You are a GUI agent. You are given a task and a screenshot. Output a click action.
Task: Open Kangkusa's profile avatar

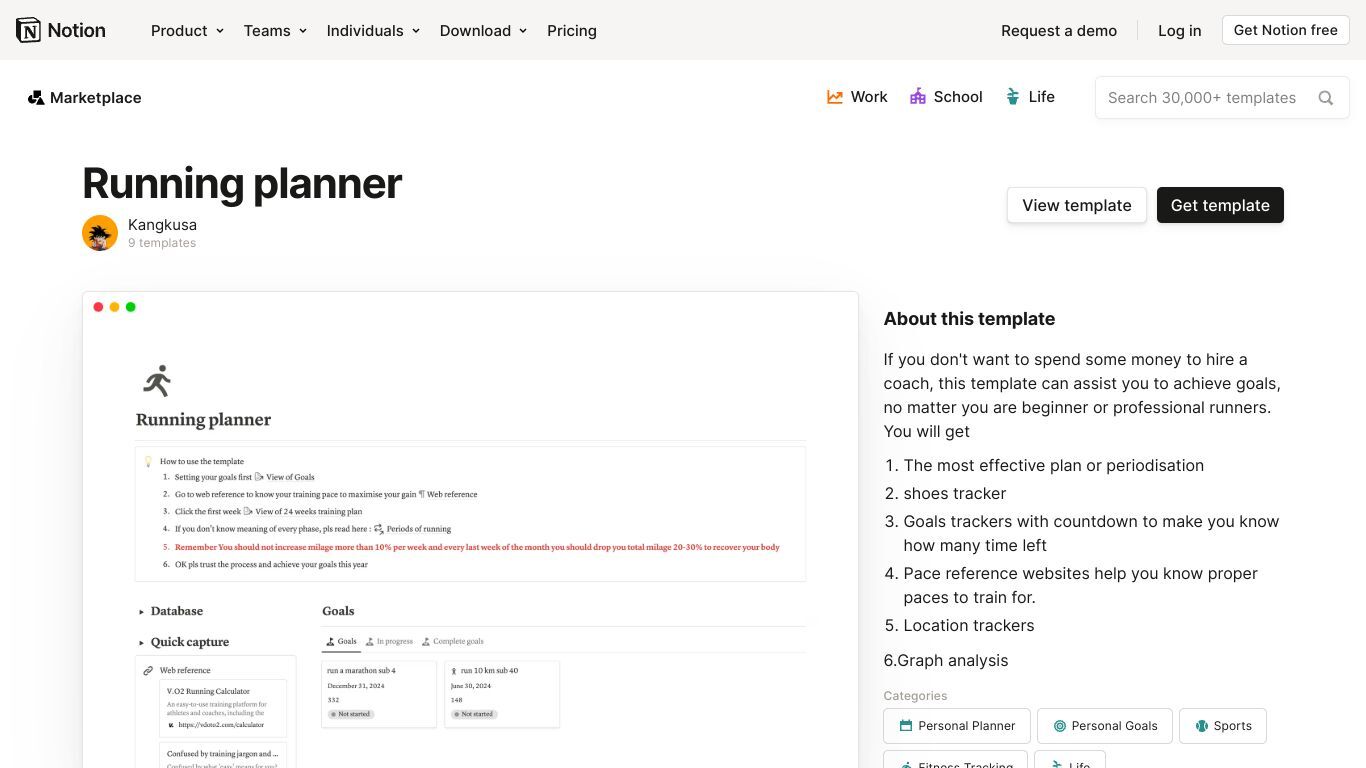click(x=100, y=233)
